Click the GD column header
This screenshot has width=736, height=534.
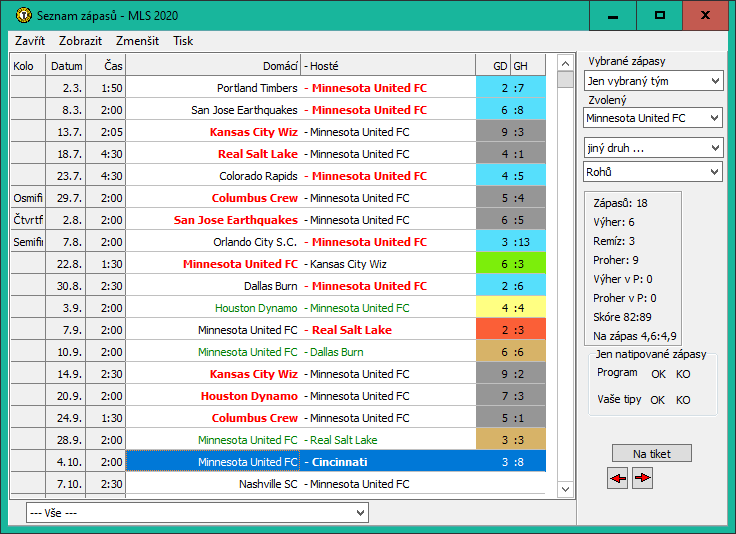(493, 66)
